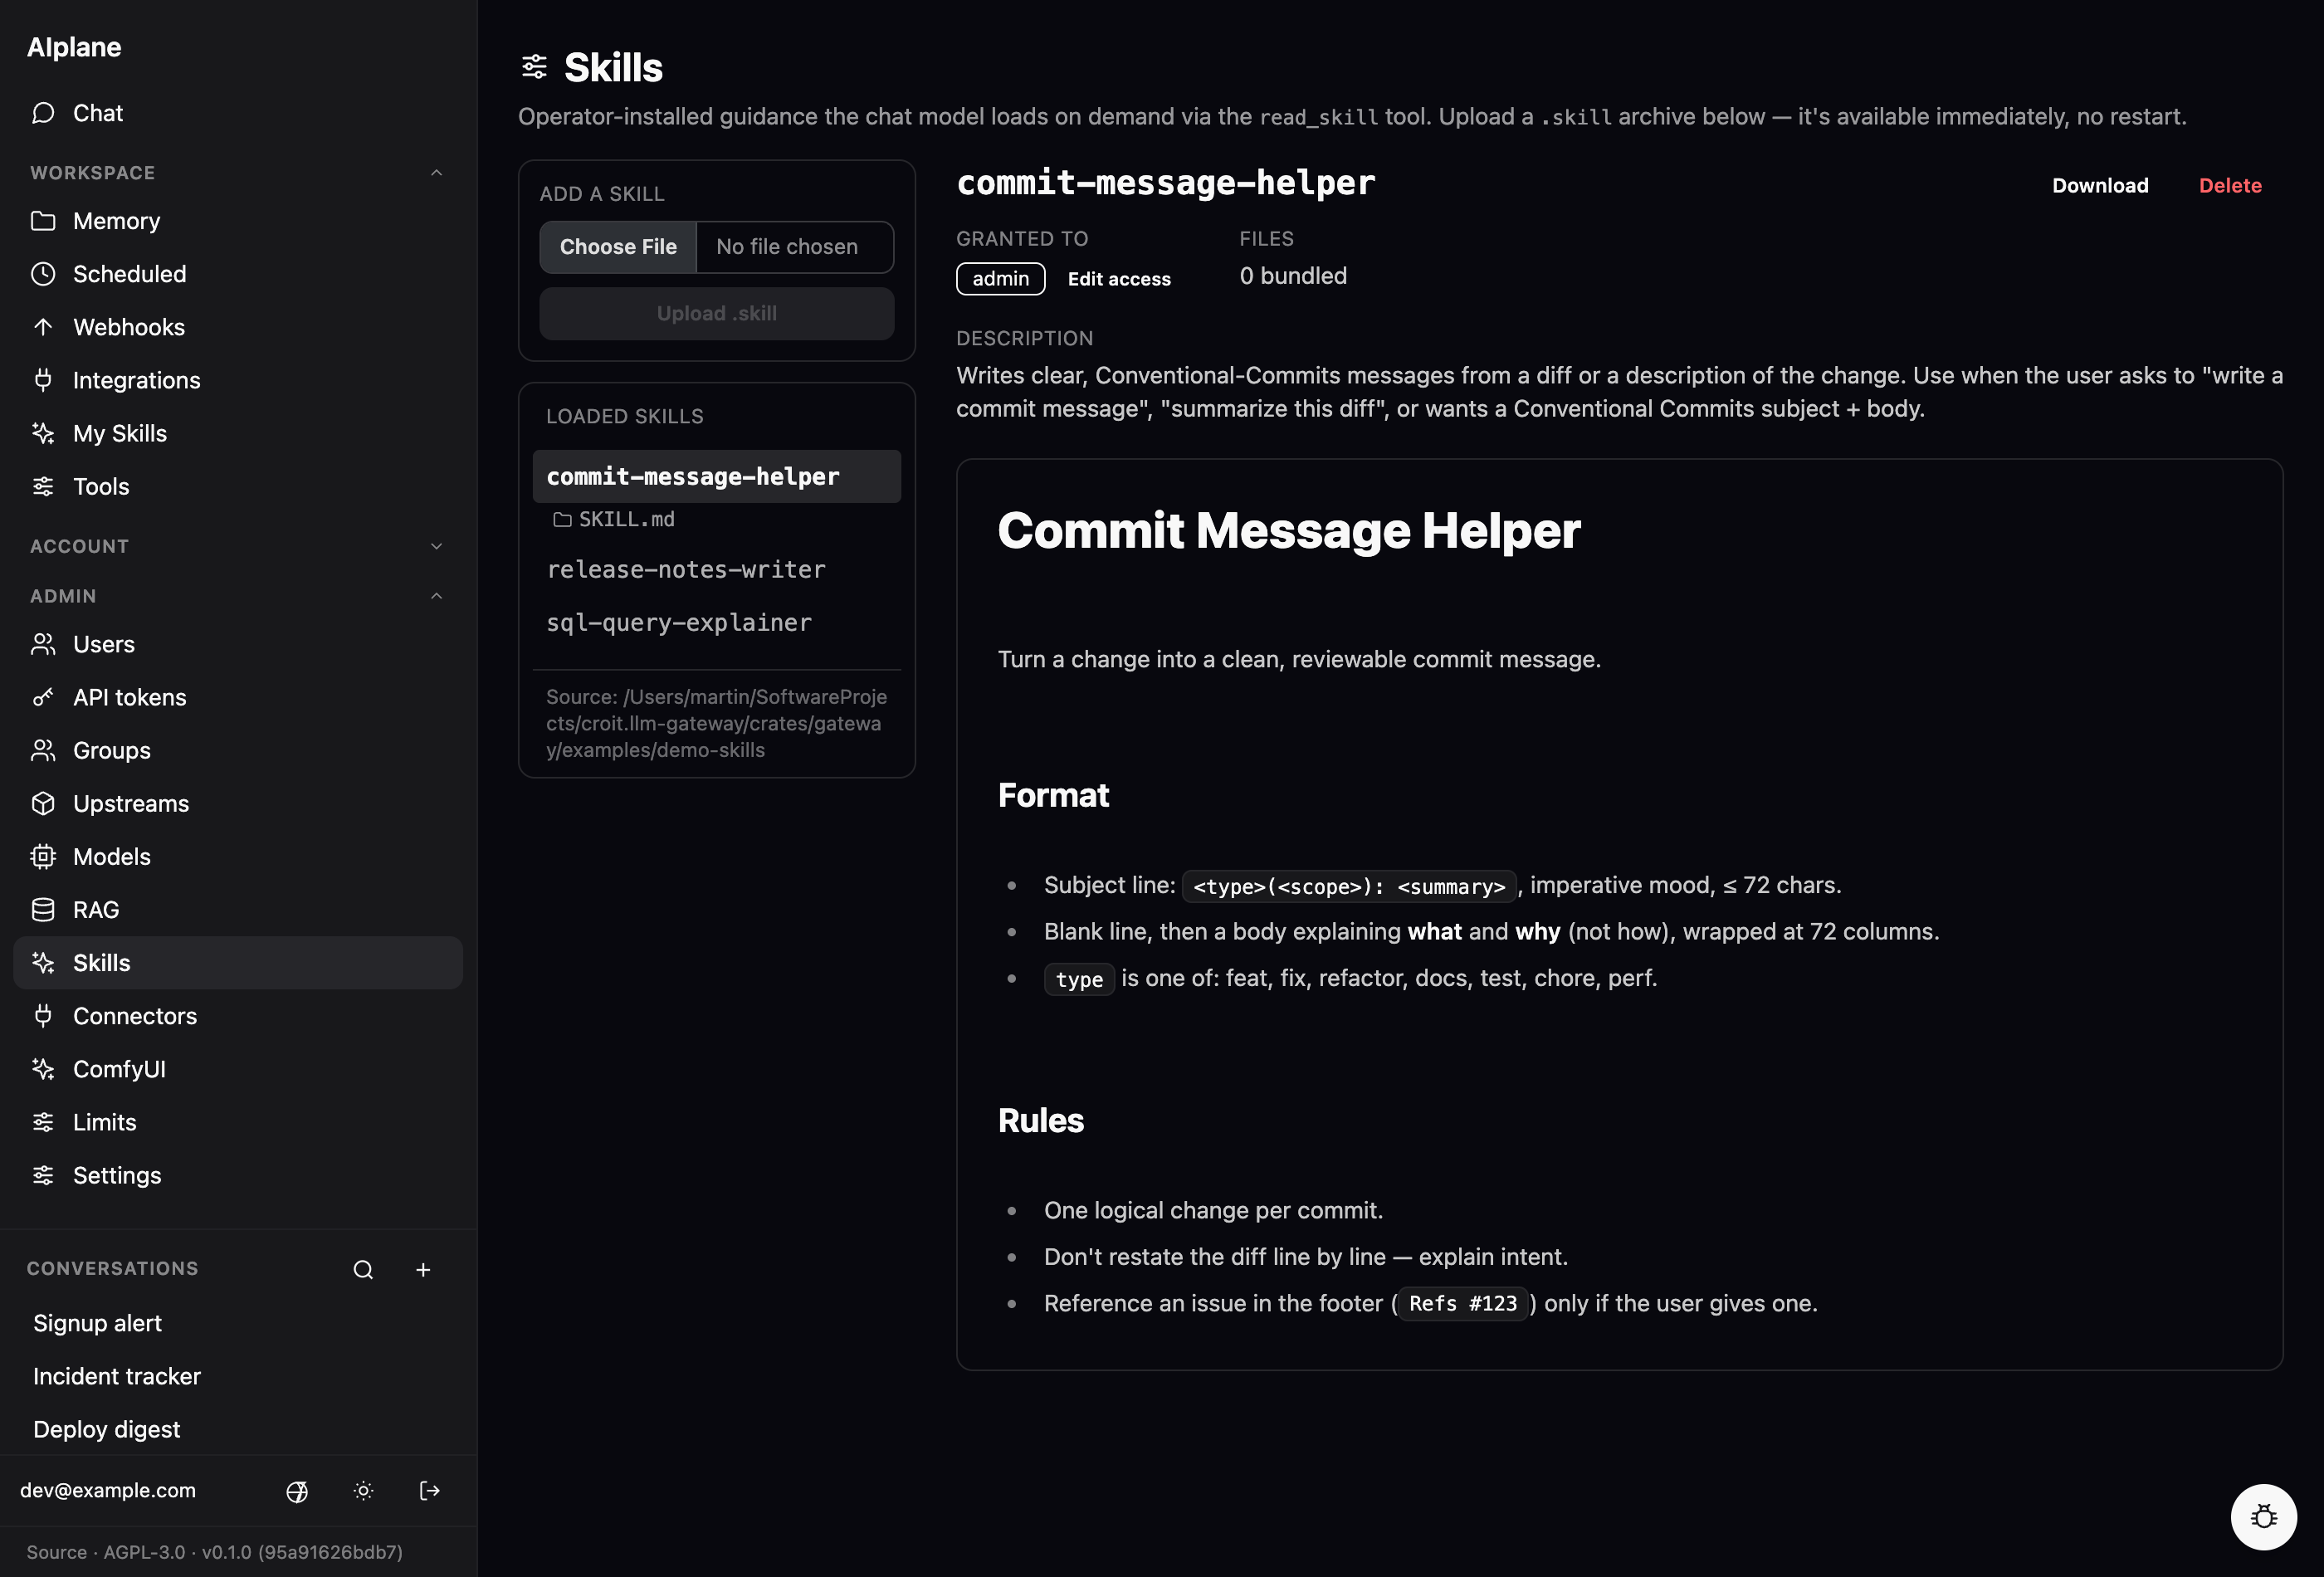Sign out using the logout icon

(429, 1491)
